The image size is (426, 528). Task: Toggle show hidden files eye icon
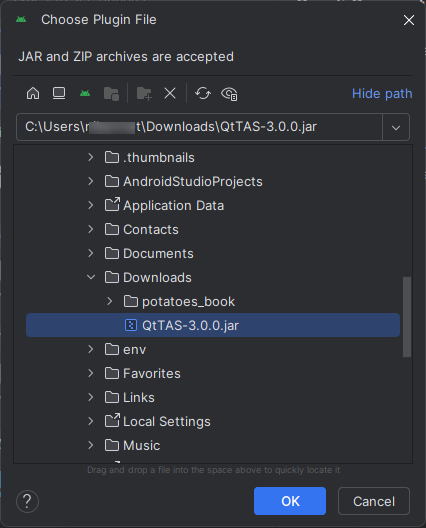click(229, 94)
